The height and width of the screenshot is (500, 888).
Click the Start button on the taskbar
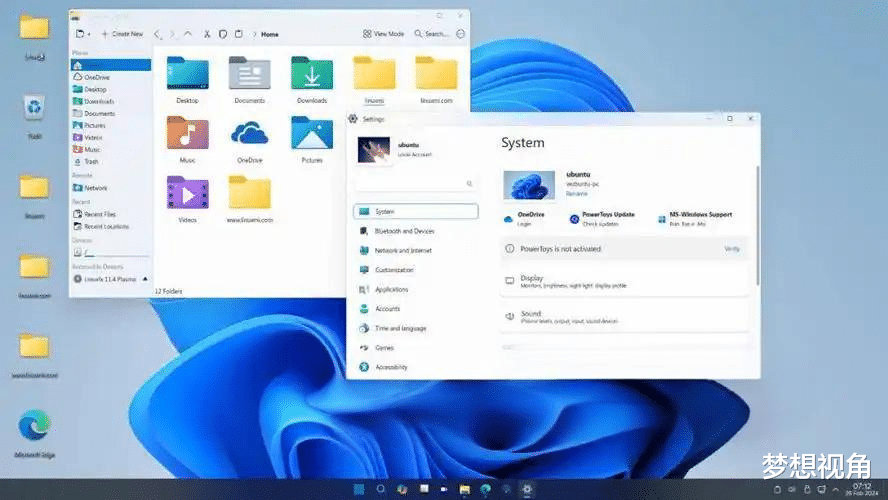[x=359, y=489]
